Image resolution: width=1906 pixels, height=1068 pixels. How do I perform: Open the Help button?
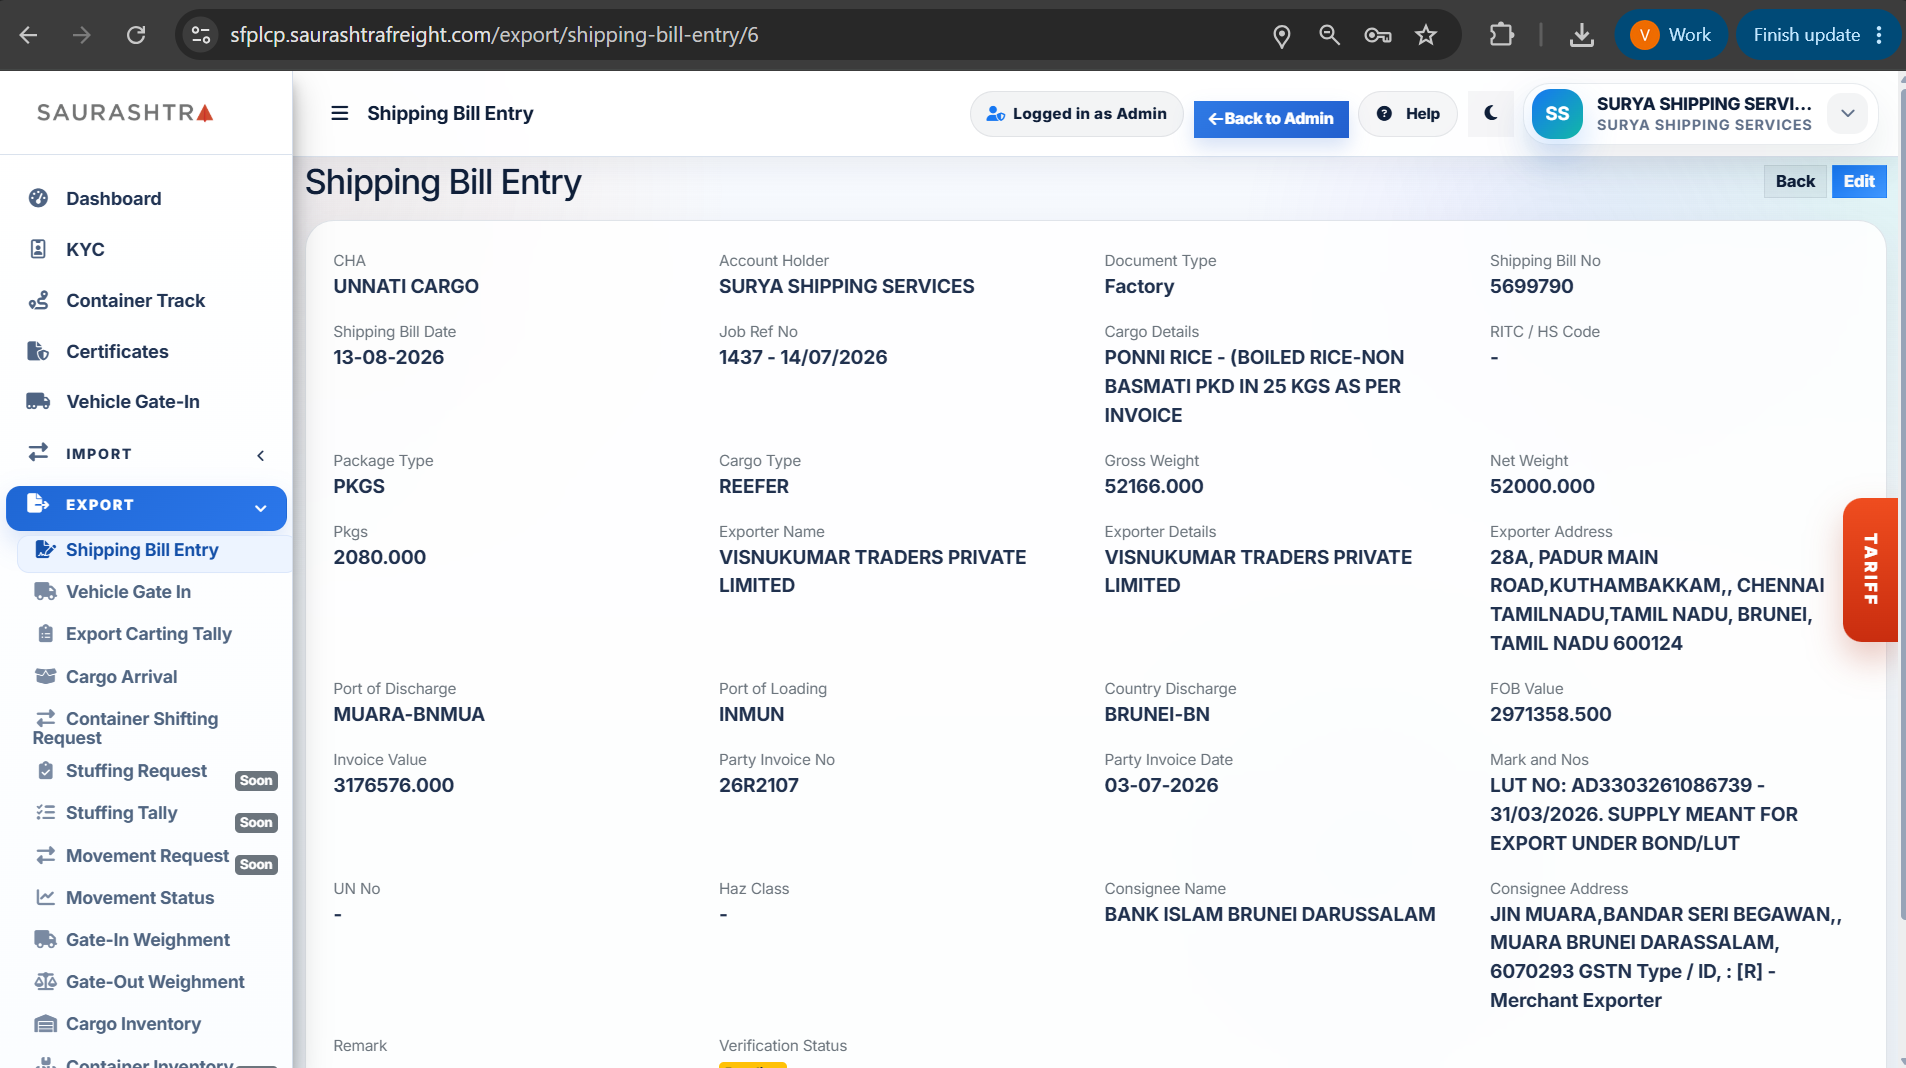[1408, 114]
